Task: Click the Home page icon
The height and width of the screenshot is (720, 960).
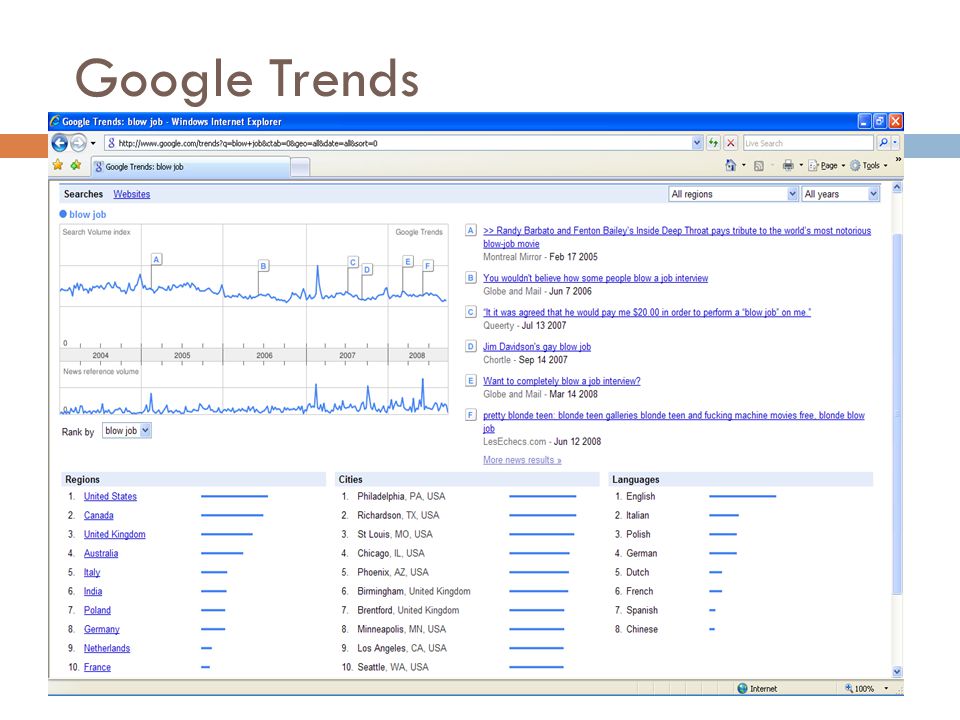Action: coord(730,165)
